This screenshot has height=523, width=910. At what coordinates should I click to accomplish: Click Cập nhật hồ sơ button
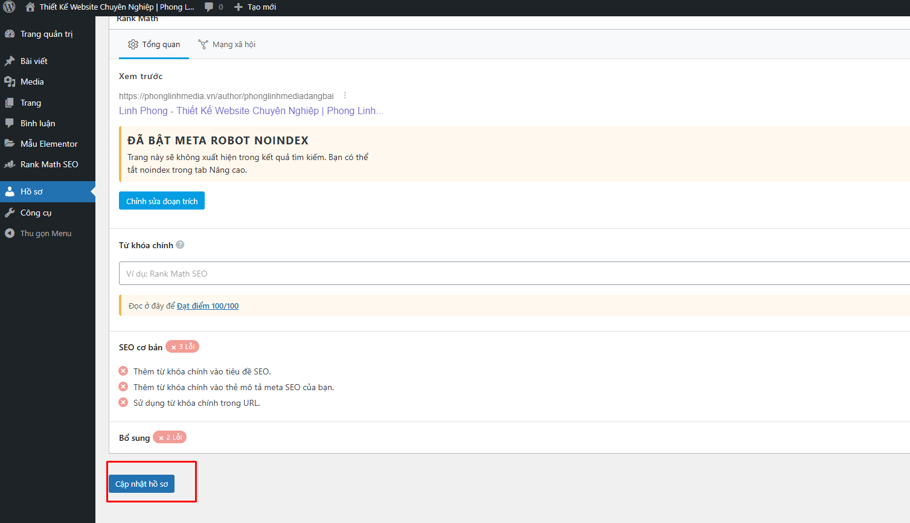pos(142,484)
